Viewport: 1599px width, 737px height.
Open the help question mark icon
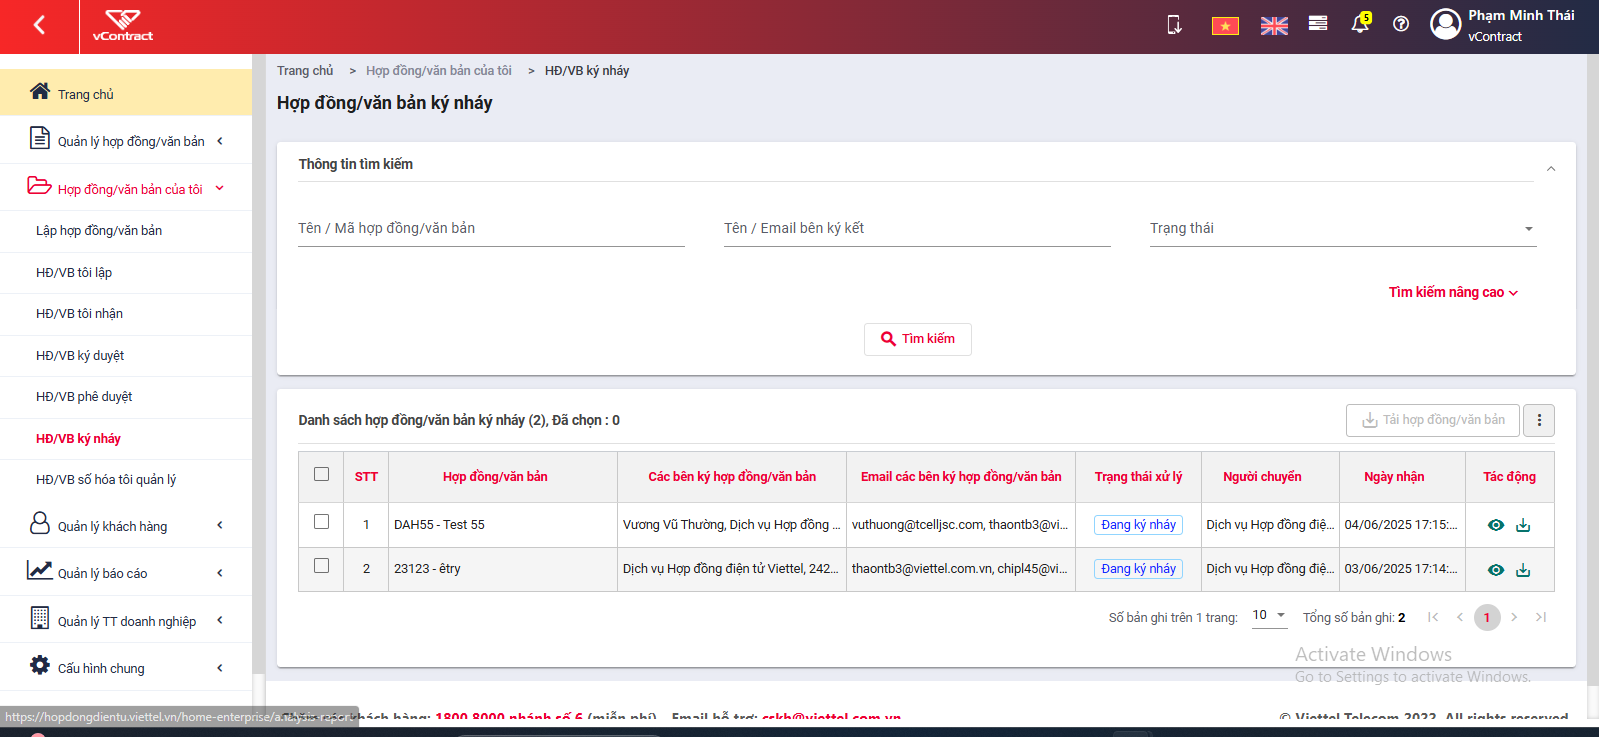pyautogui.click(x=1401, y=24)
